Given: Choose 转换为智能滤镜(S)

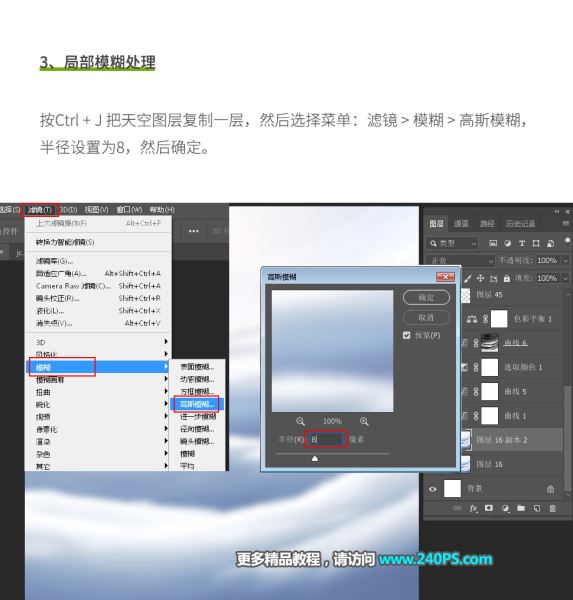Looking at the screenshot, I should 98,242.
